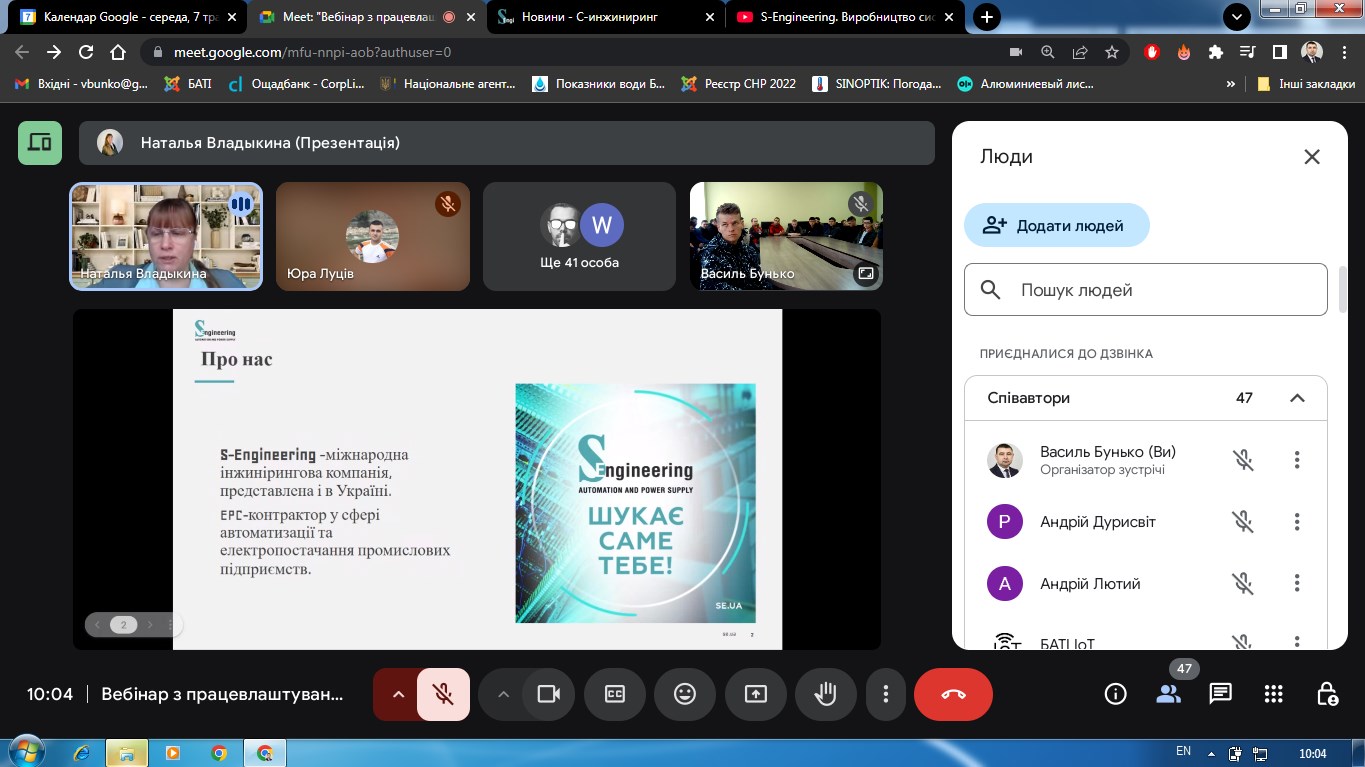1365x767 pixels.
Task: Click the Додати людей button
Action: coord(1057,226)
